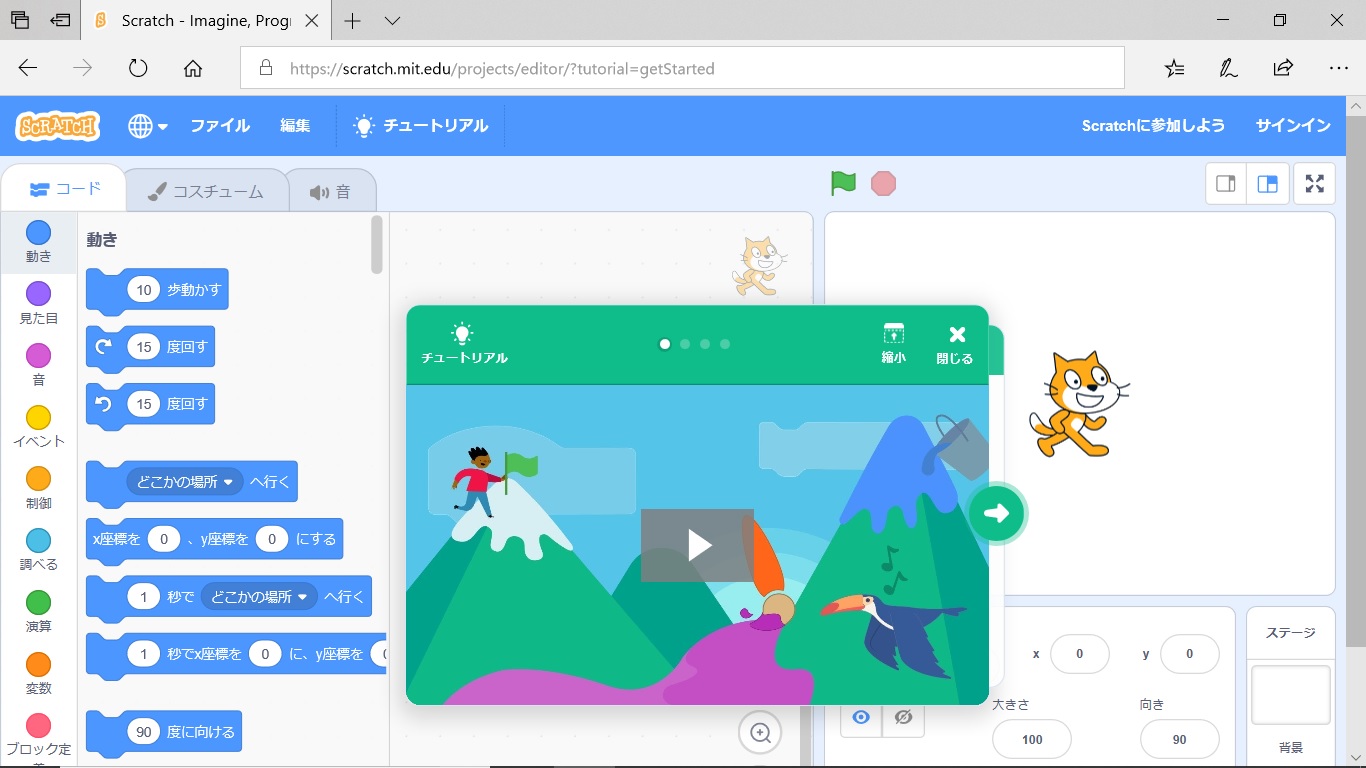Select the 動き block category
The image size is (1366, 768).
click(38, 243)
